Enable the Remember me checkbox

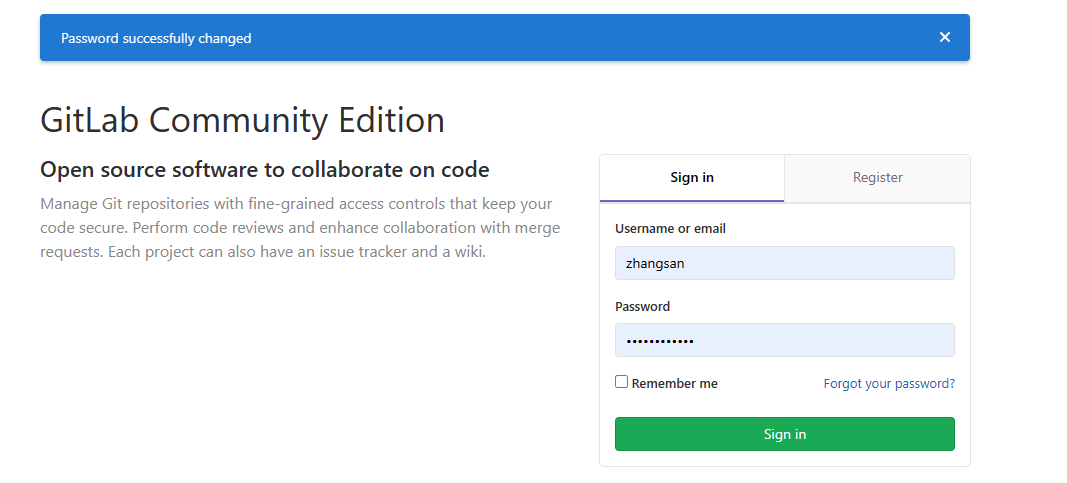621,382
